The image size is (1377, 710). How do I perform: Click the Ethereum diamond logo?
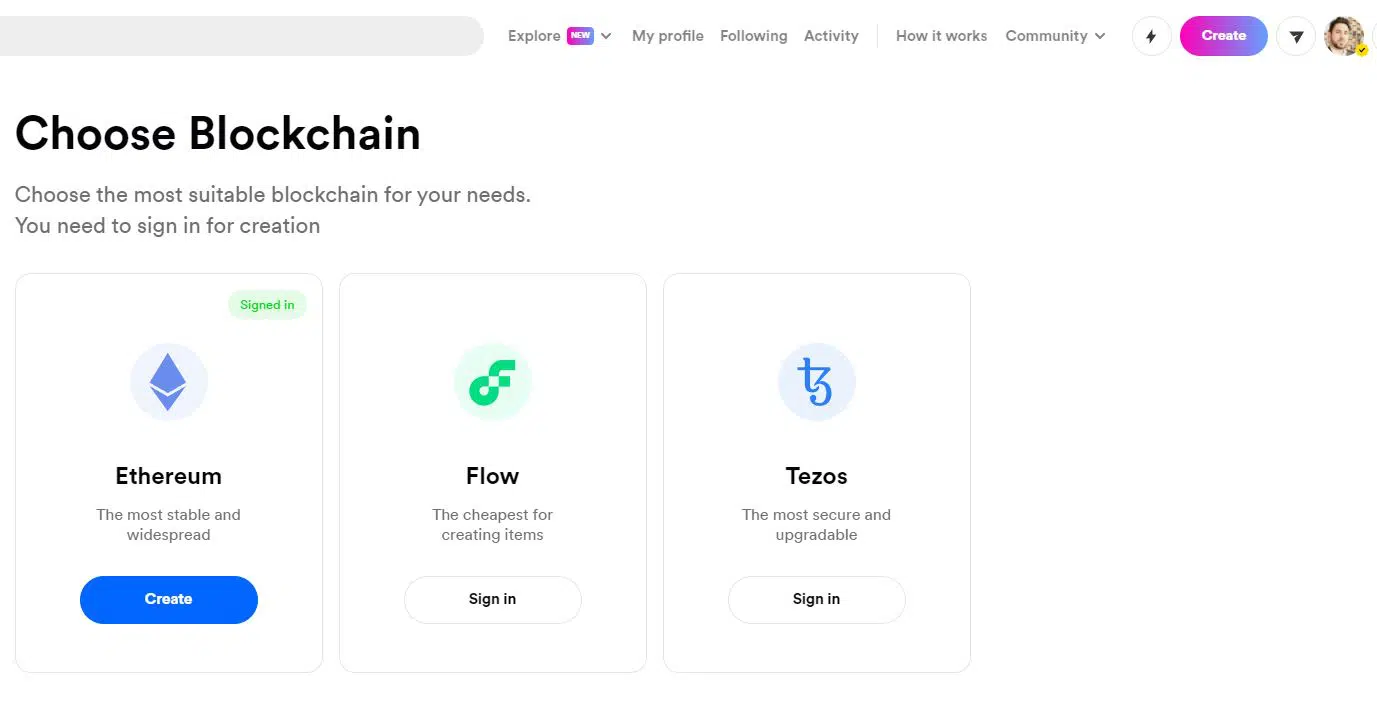pos(168,382)
